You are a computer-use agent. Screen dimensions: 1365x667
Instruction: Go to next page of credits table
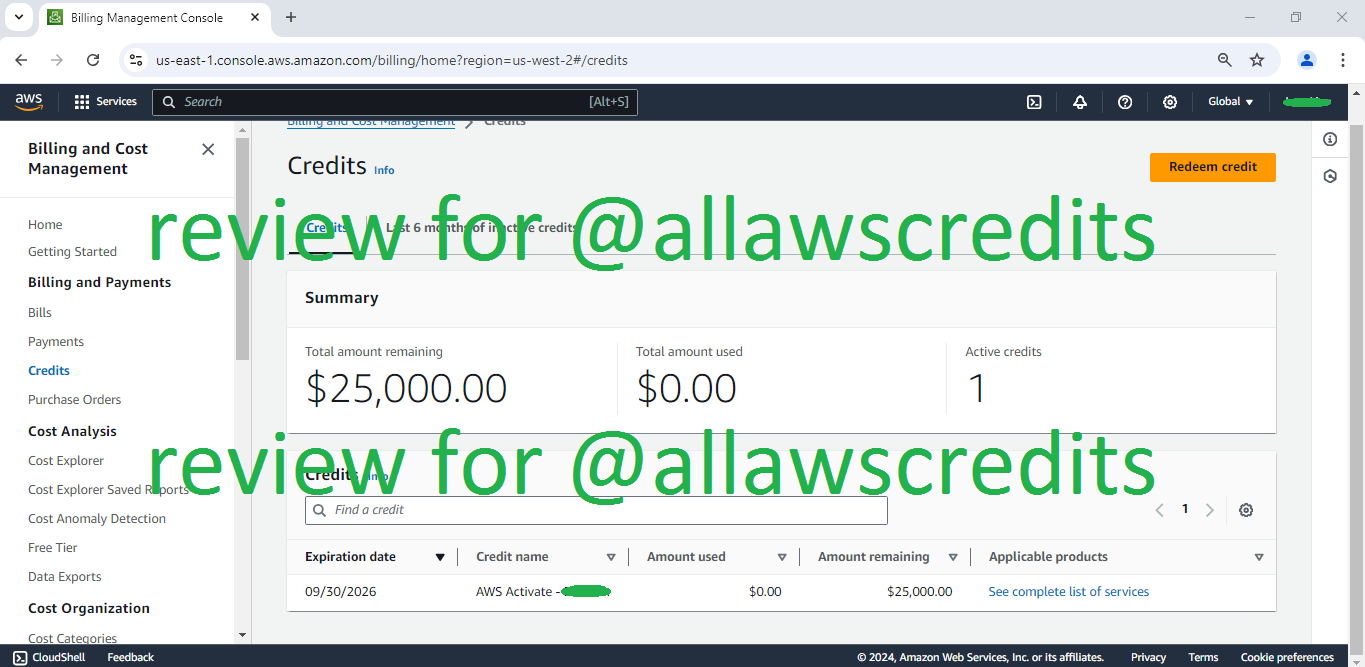pyautogui.click(x=1210, y=510)
